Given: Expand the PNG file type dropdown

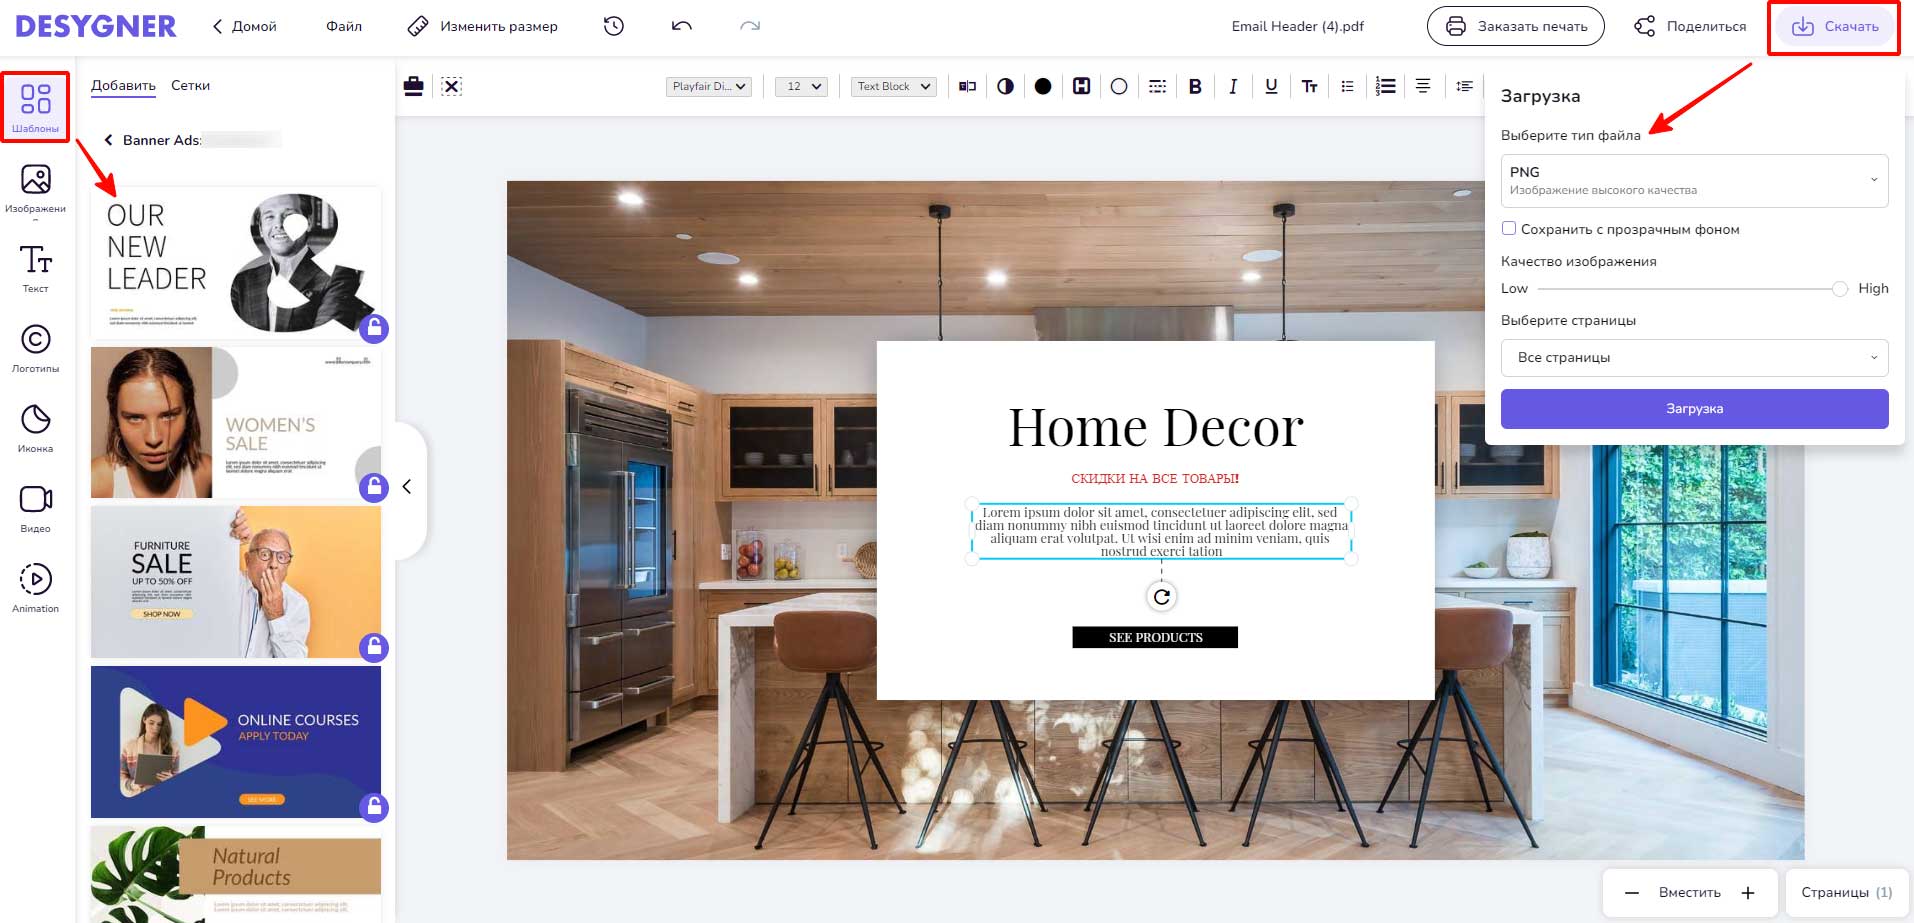Looking at the screenshot, I should pyautogui.click(x=1694, y=181).
